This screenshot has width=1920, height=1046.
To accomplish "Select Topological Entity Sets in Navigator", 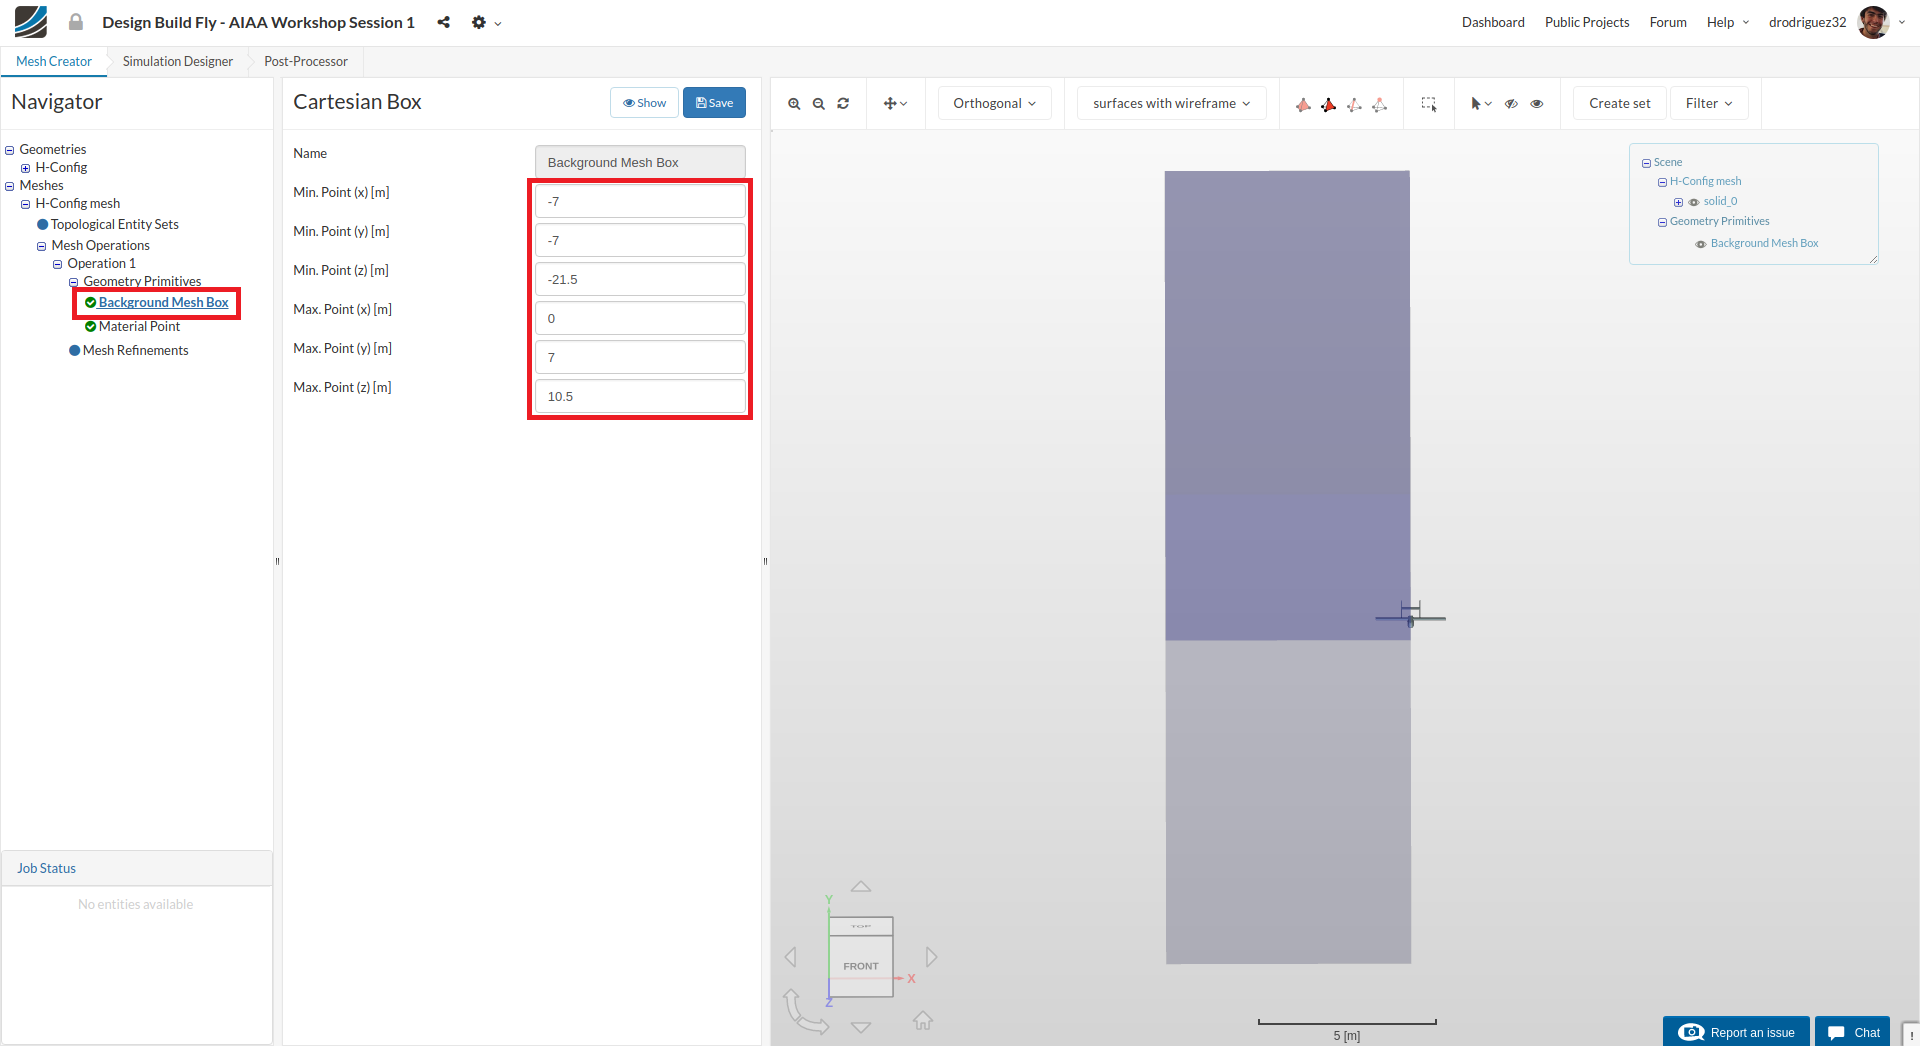I will point(114,224).
